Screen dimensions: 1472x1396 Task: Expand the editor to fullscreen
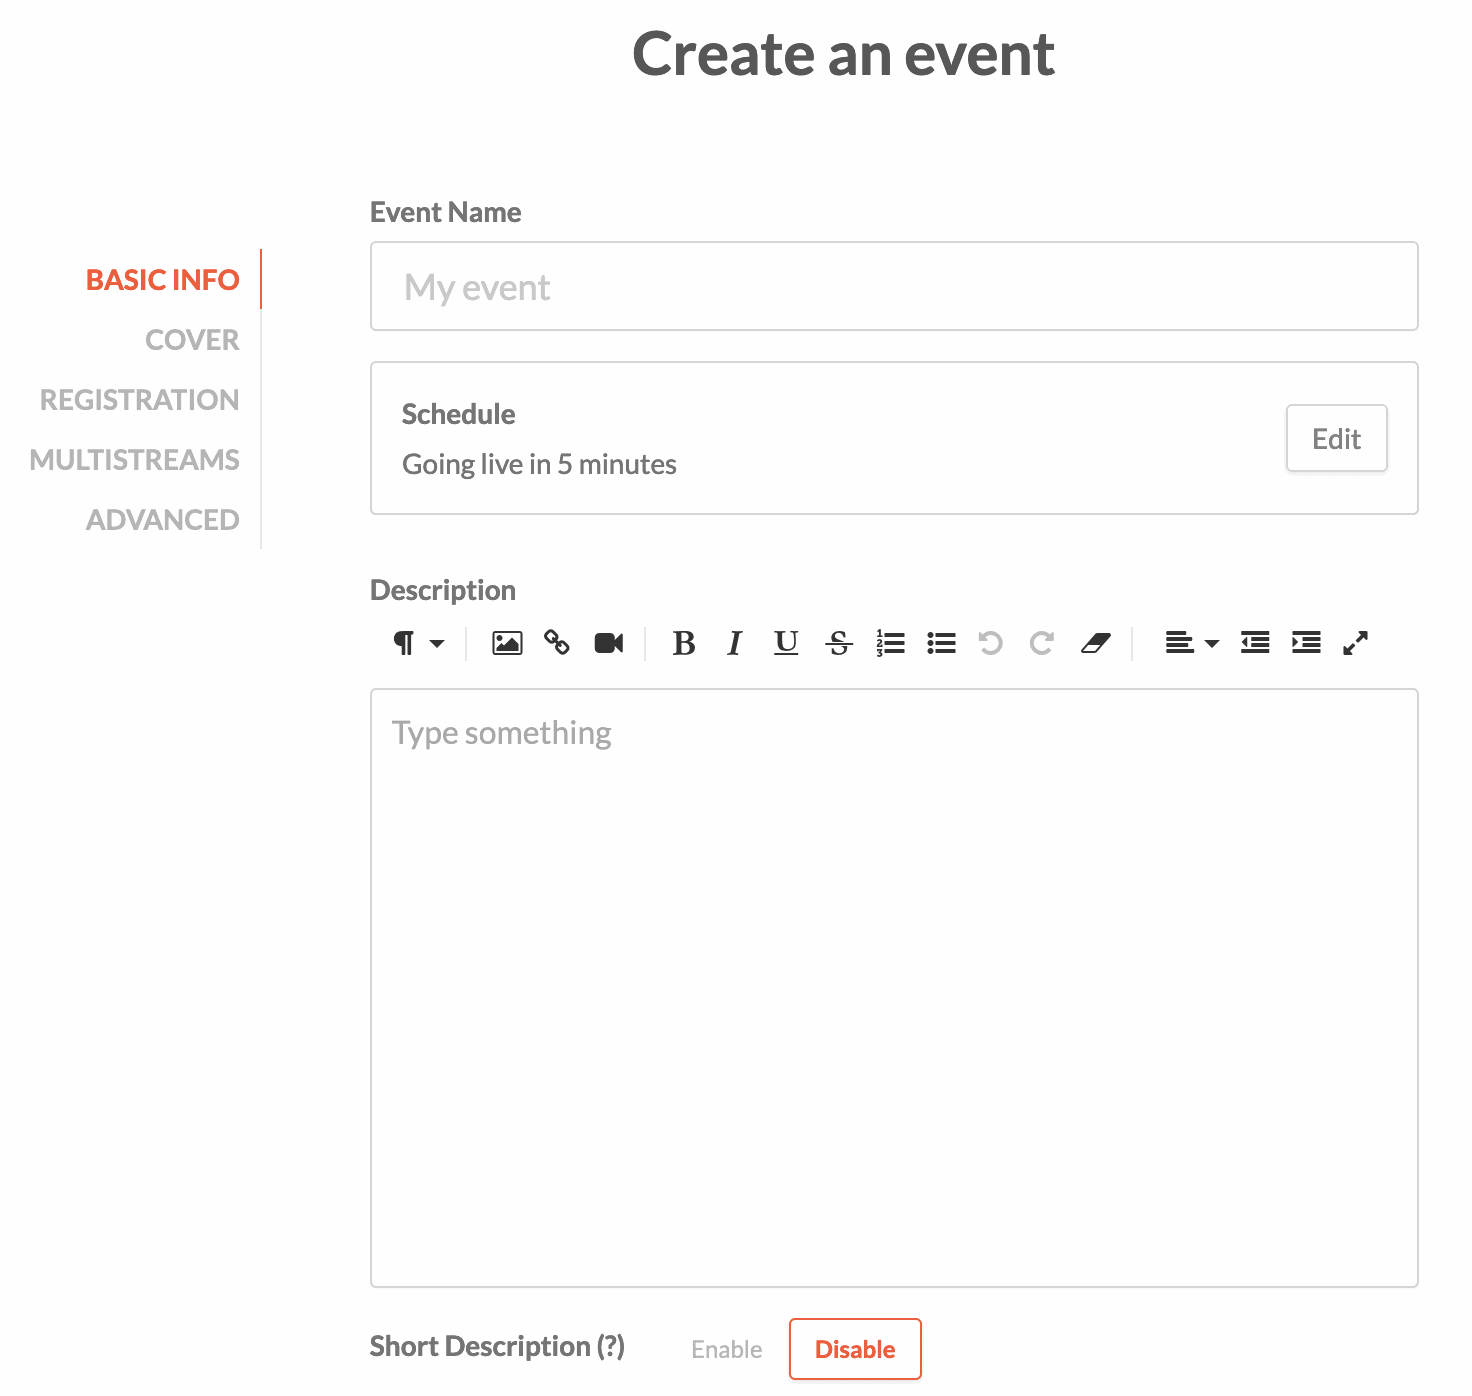coord(1356,643)
